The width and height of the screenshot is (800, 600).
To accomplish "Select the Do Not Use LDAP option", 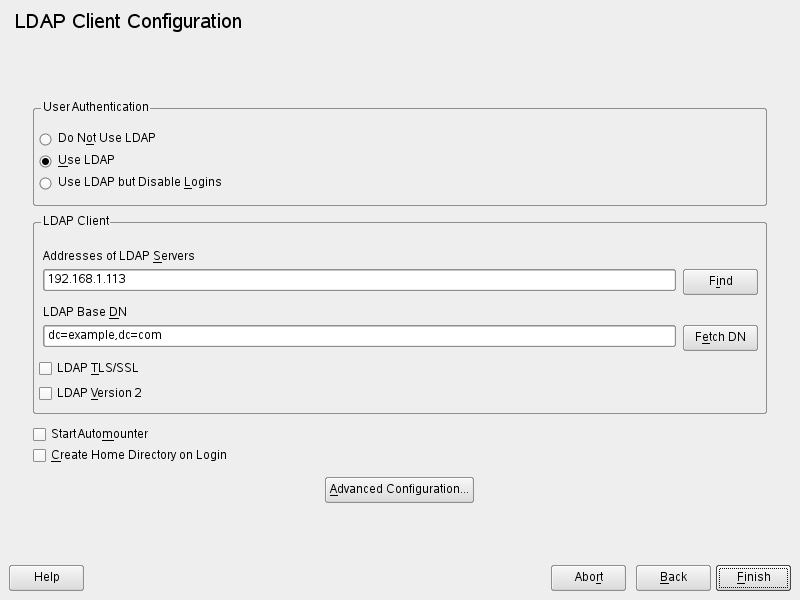I will (46, 139).
